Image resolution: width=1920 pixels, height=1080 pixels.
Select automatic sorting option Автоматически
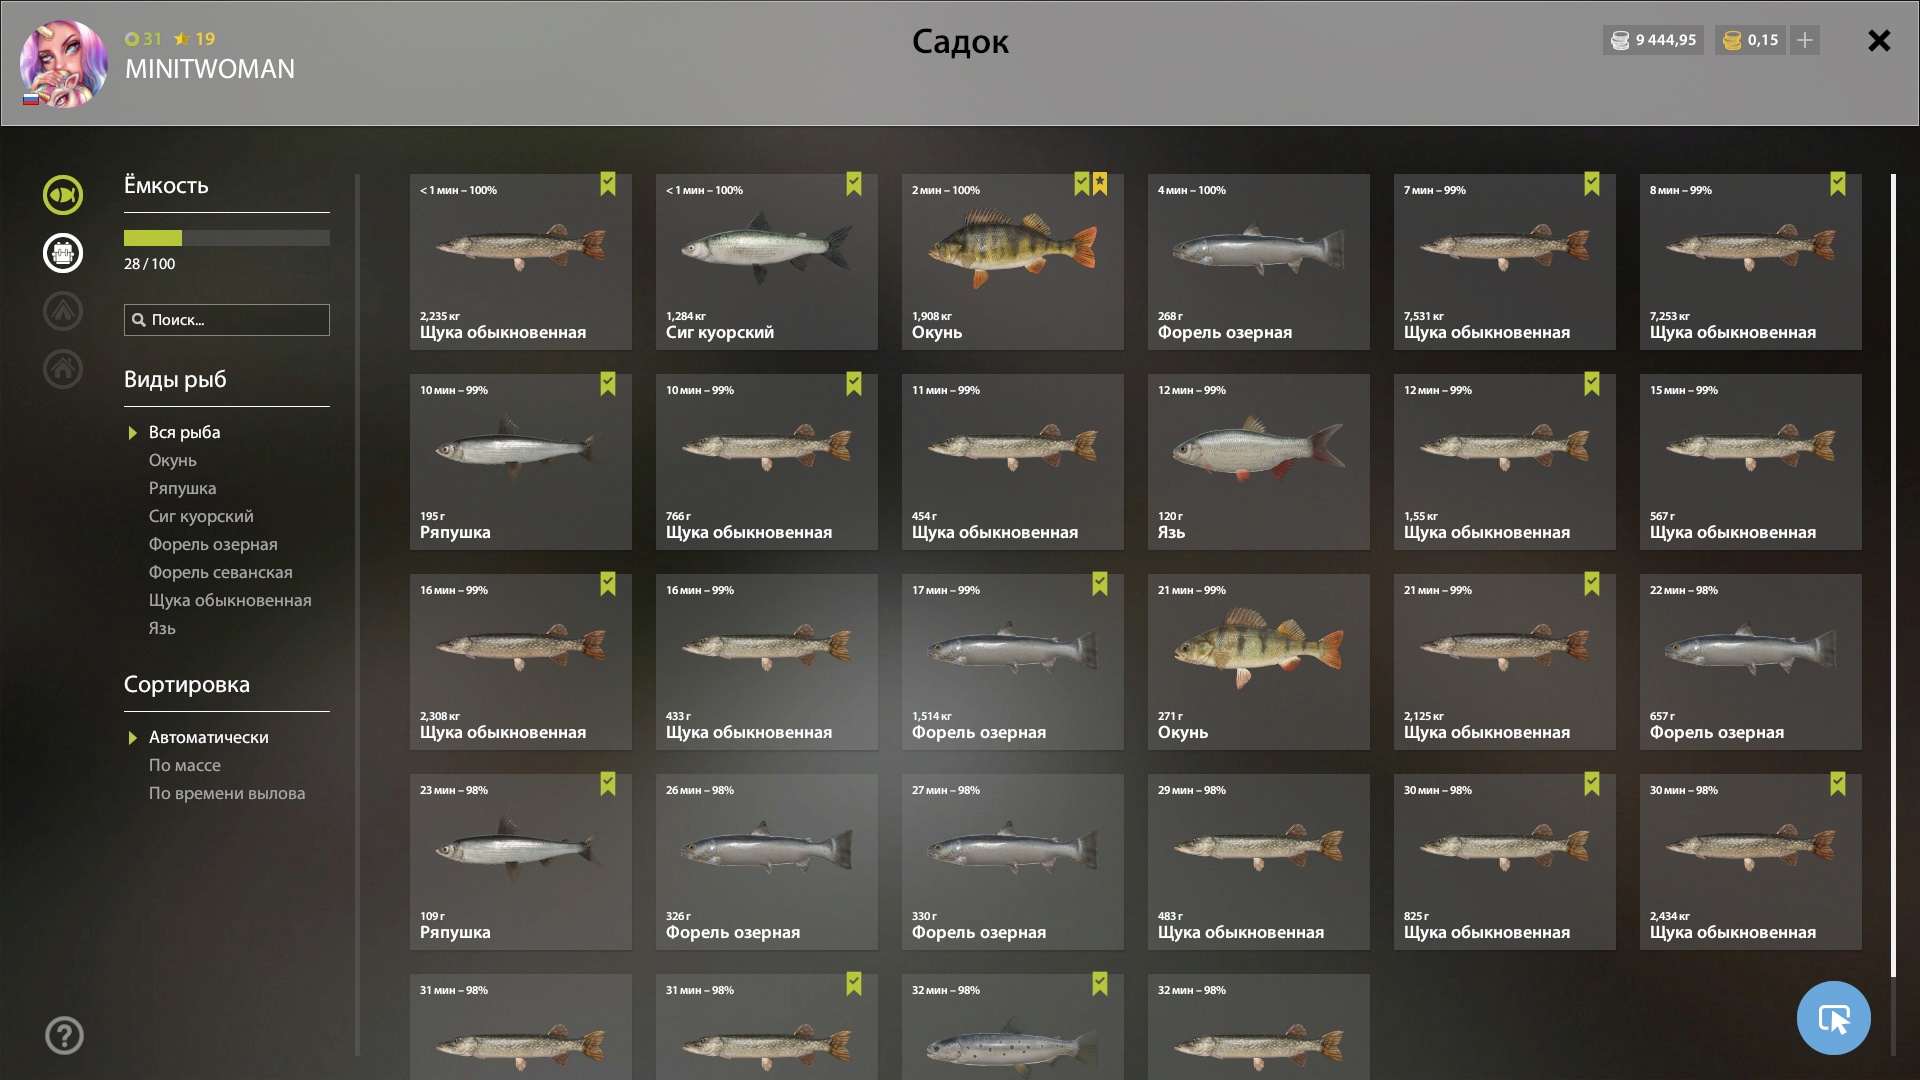click(x=208, y=737)
